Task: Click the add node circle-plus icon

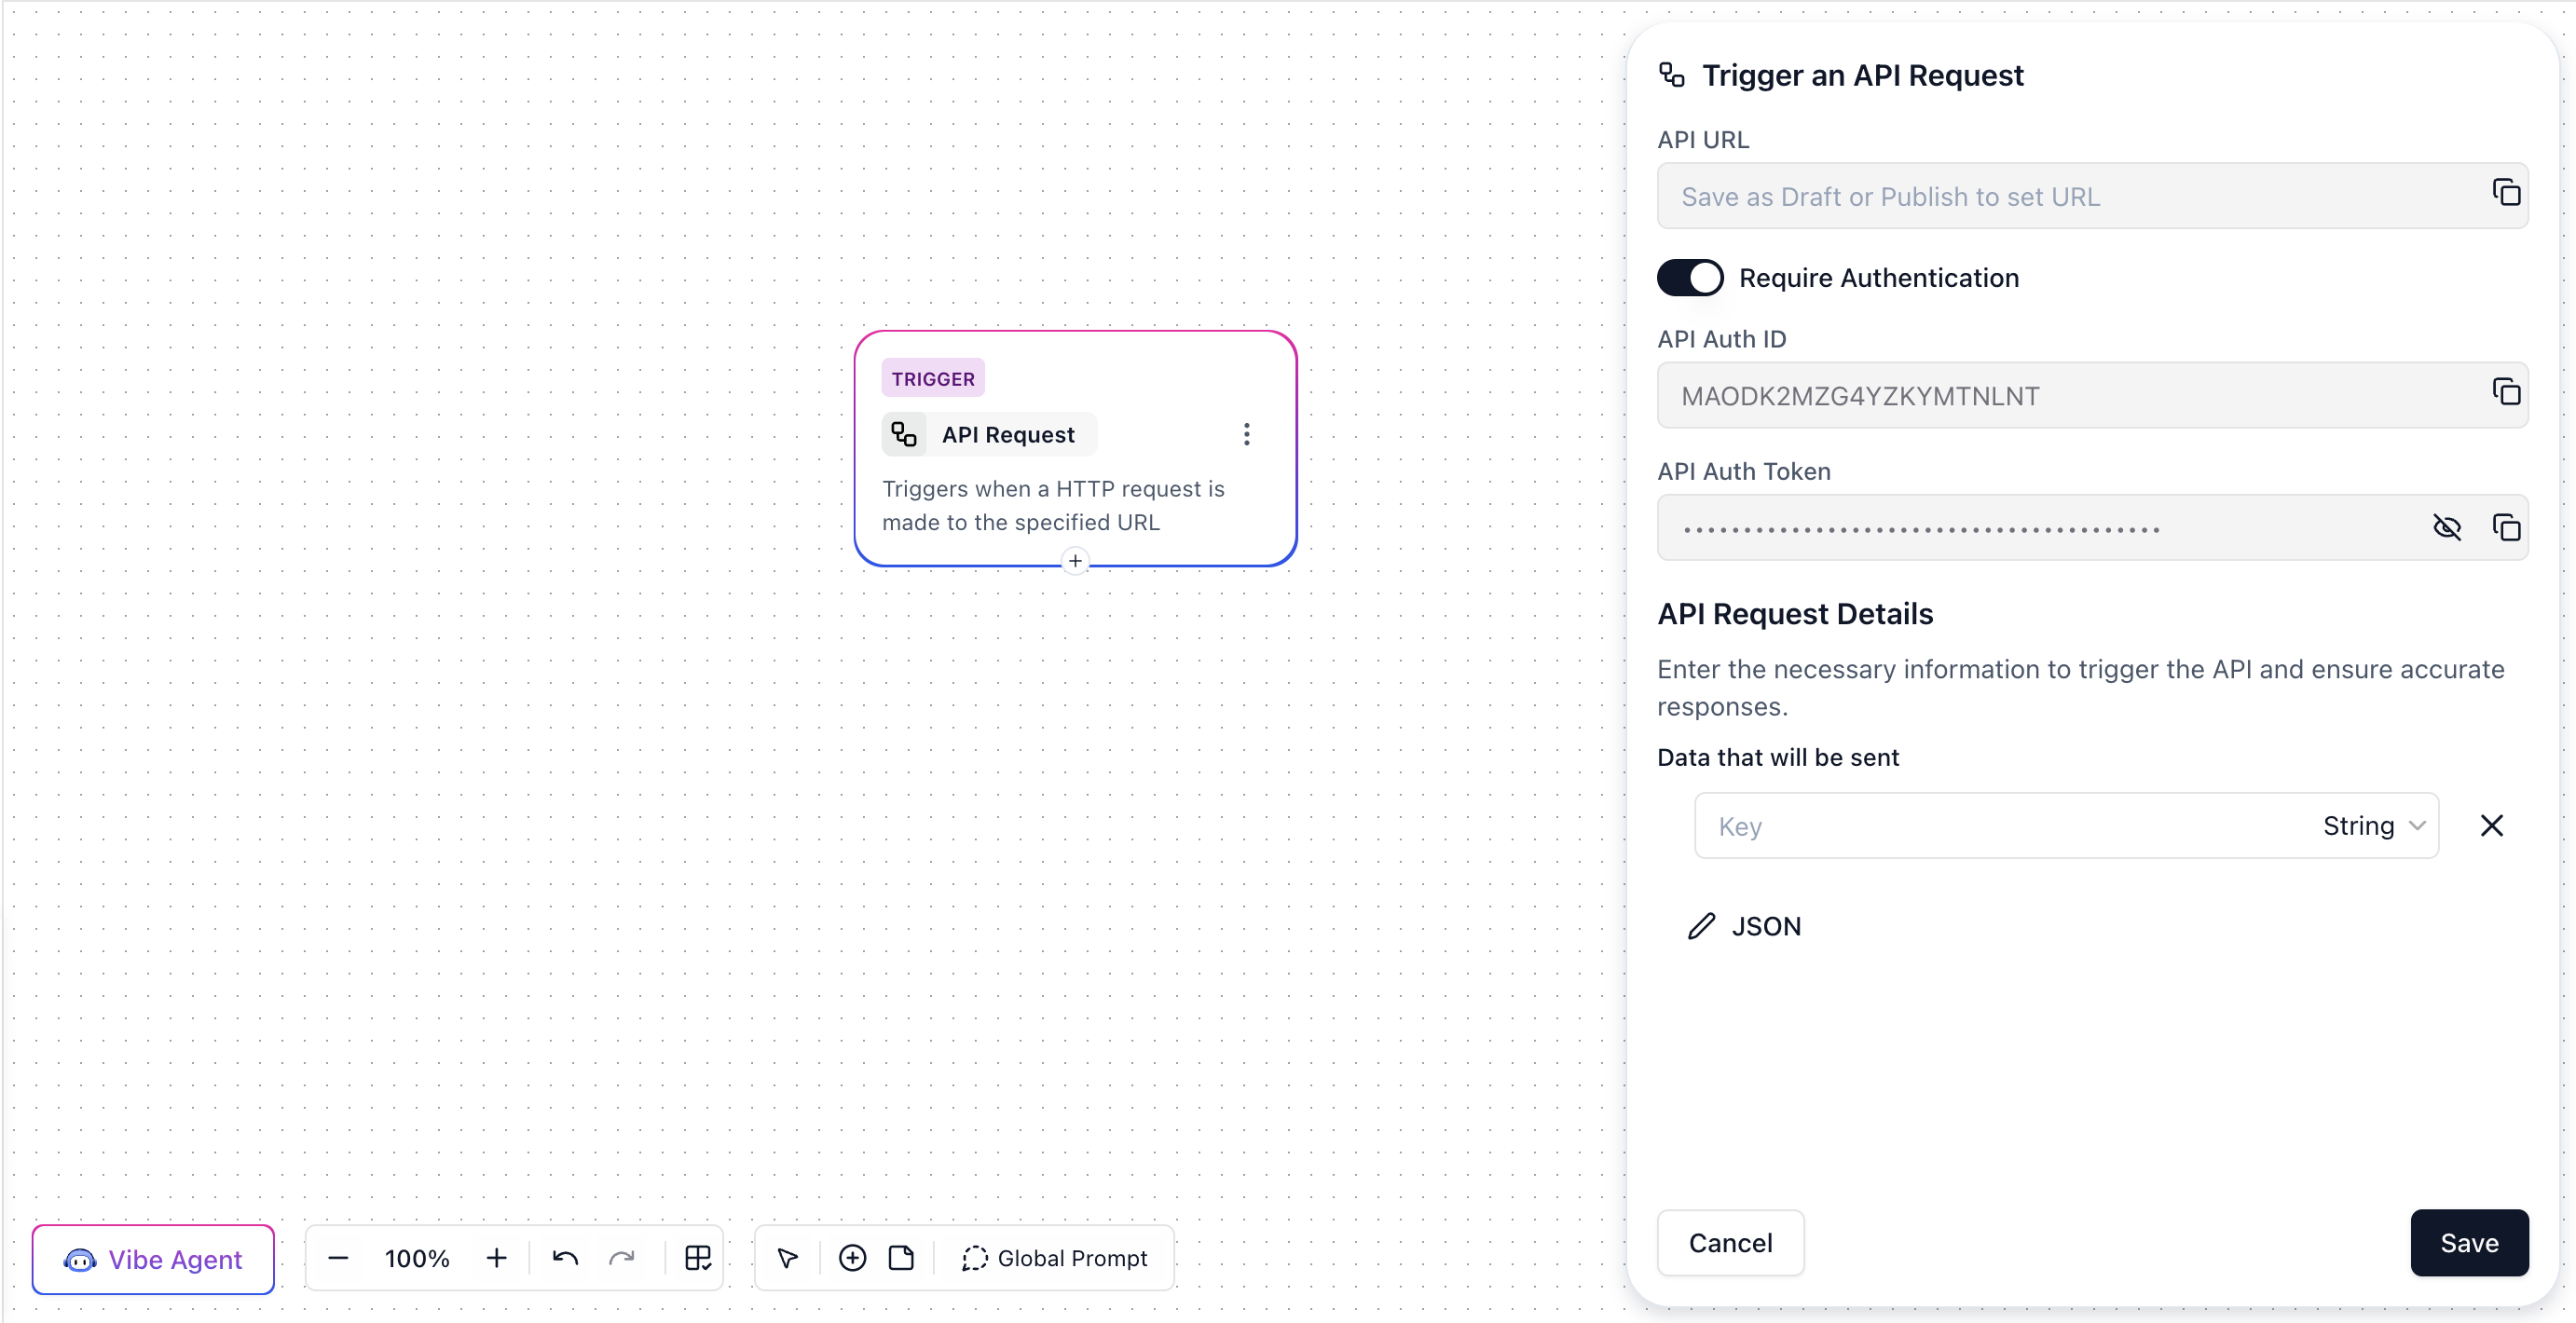Action: pos(852,1258)
